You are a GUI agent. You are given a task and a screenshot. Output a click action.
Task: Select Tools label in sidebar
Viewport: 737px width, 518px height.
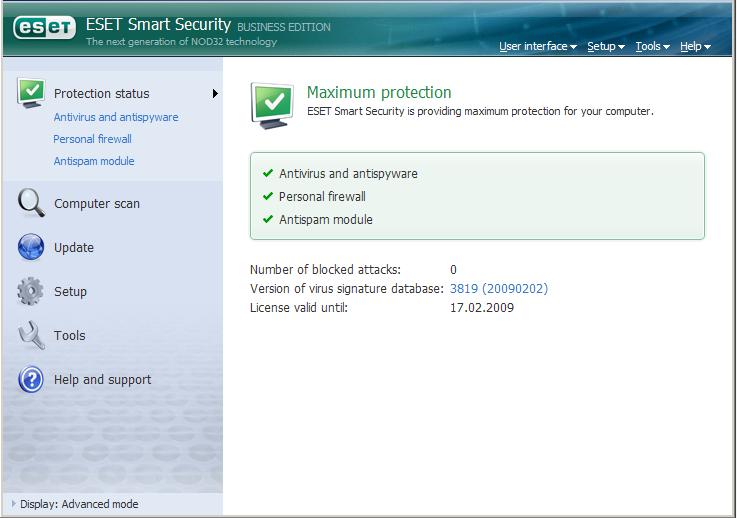pyautogui.click(x=70, y=336)
